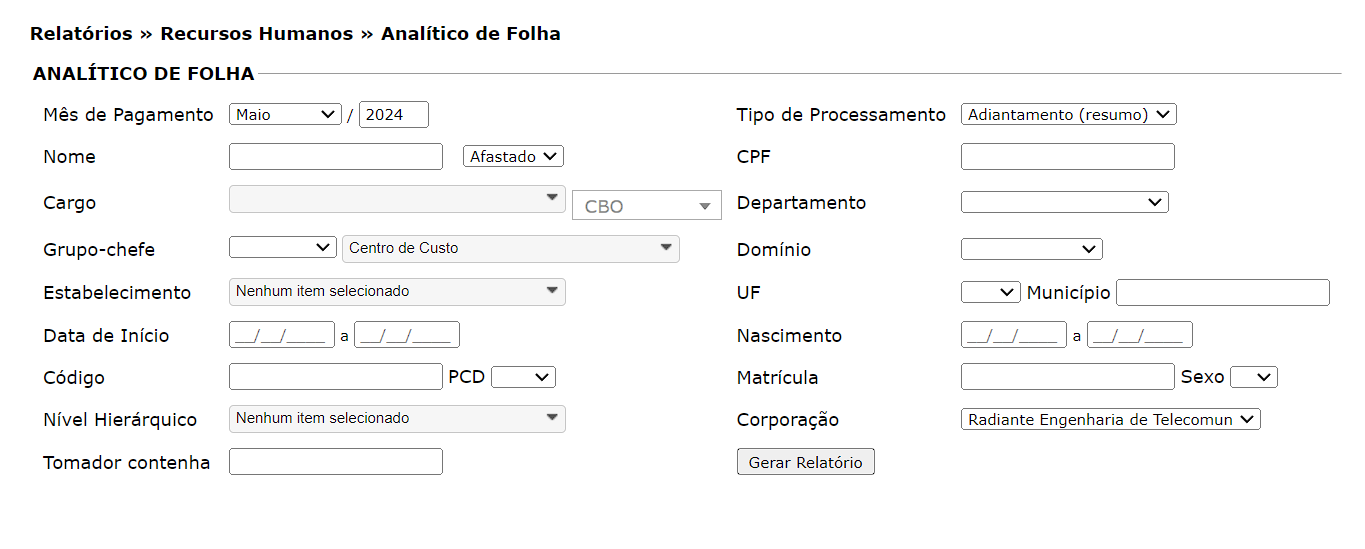Expand the CBO selector
Viewport: 1365px width, 549px height.
646,206
